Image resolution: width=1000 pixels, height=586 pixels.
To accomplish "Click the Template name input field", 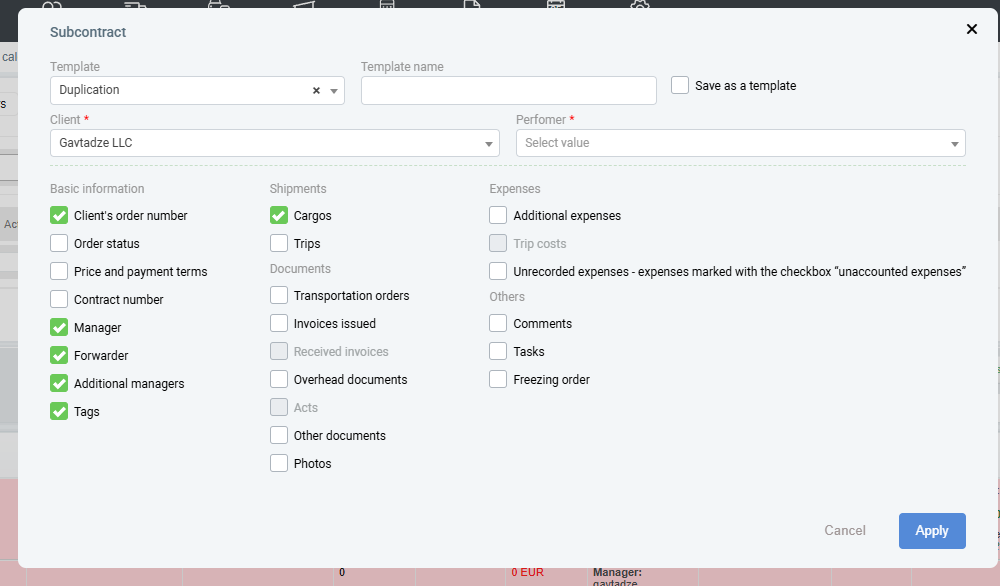I will (x=508, y=90).
